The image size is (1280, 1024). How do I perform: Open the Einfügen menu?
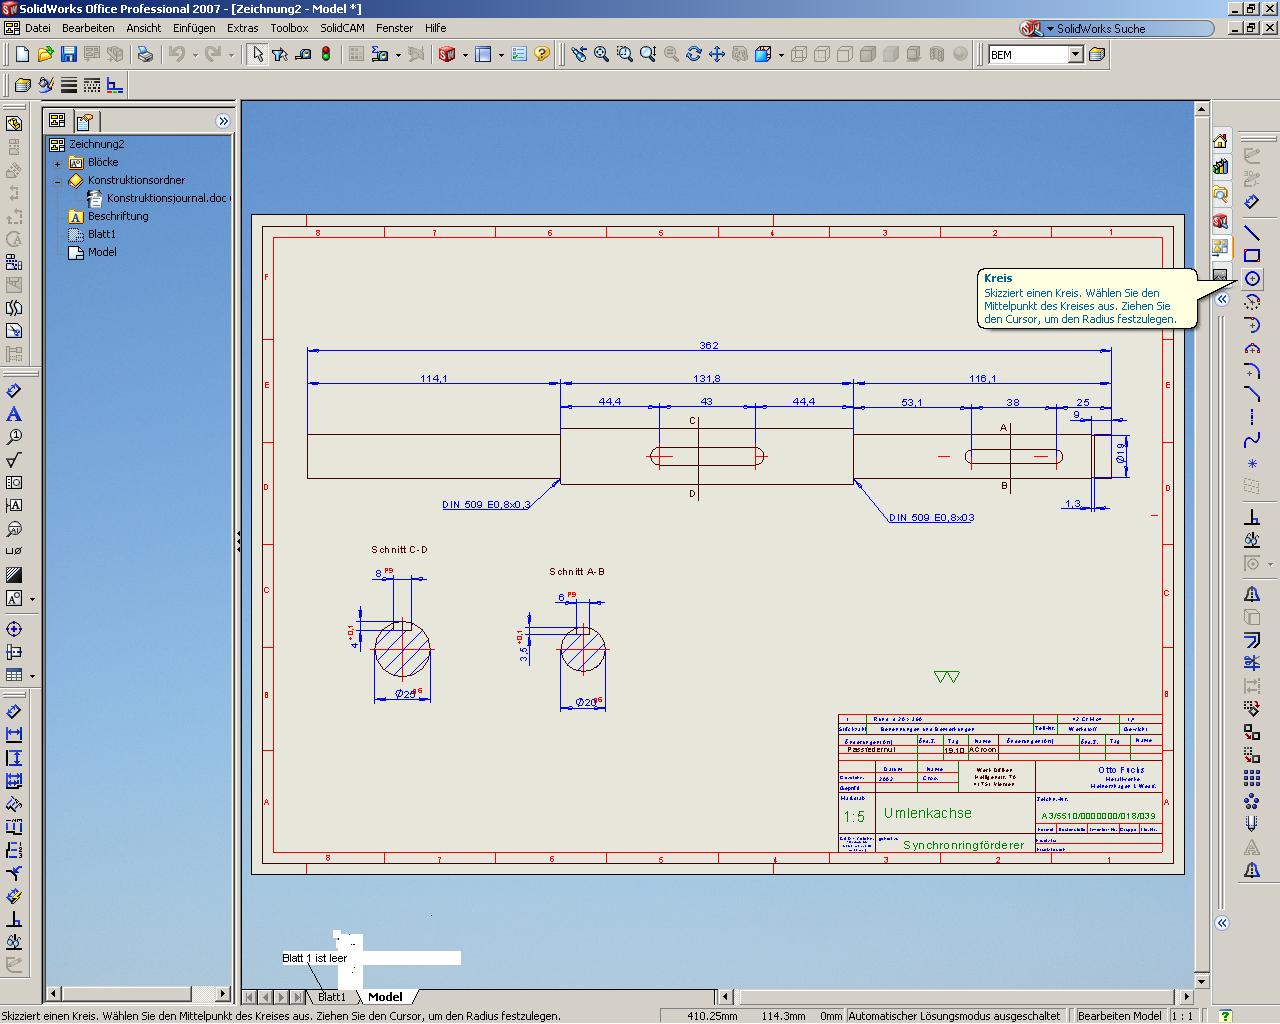tap(193, 28)
